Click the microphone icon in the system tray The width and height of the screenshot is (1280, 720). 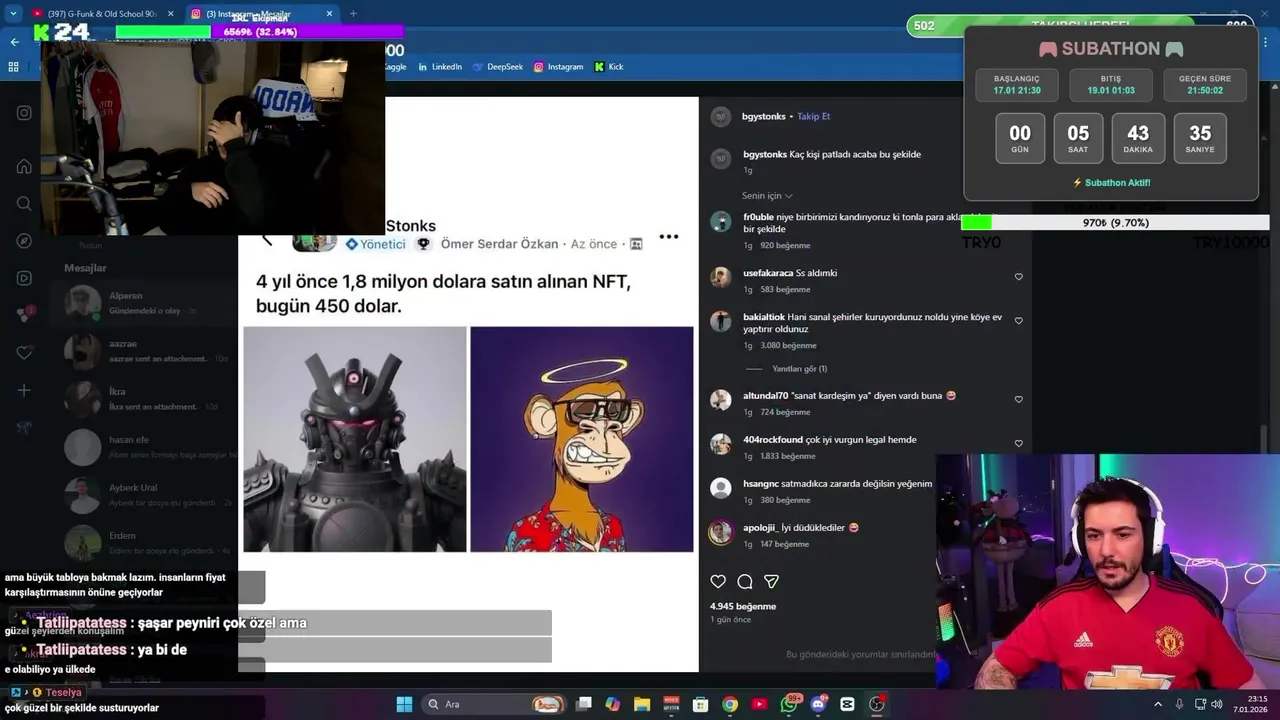click(1179, 704)
